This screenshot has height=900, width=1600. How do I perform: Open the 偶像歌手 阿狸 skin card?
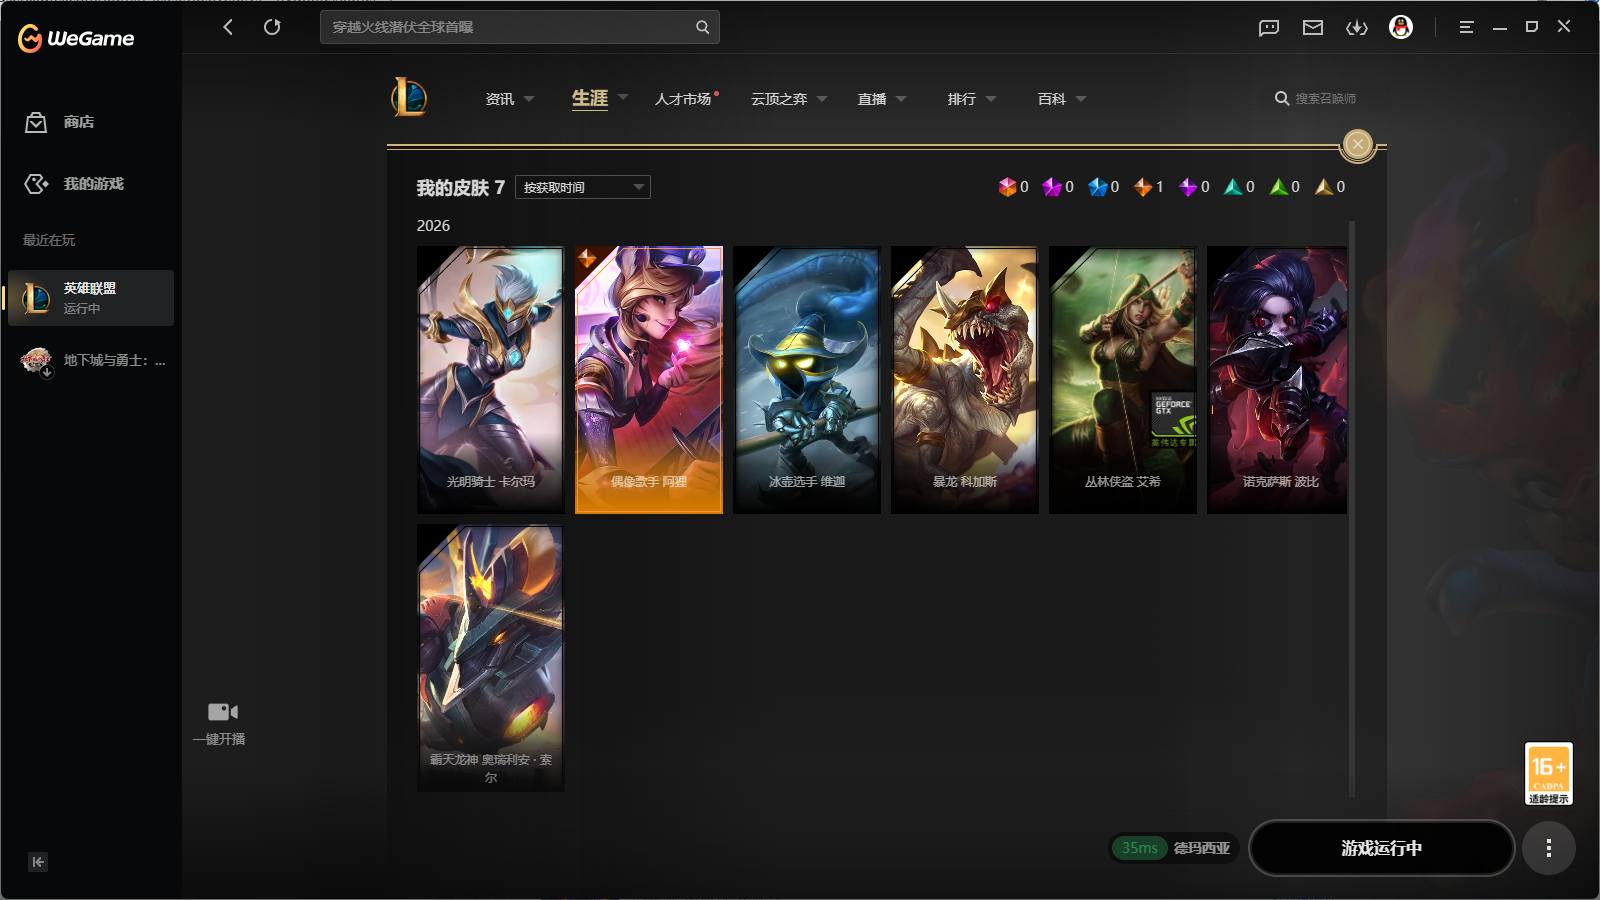click(x=649, y=380)
